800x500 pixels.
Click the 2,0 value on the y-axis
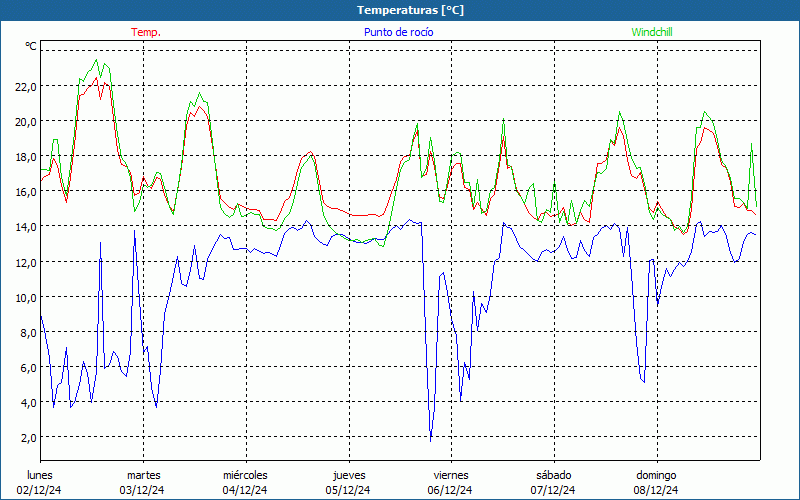coord(28,438)
